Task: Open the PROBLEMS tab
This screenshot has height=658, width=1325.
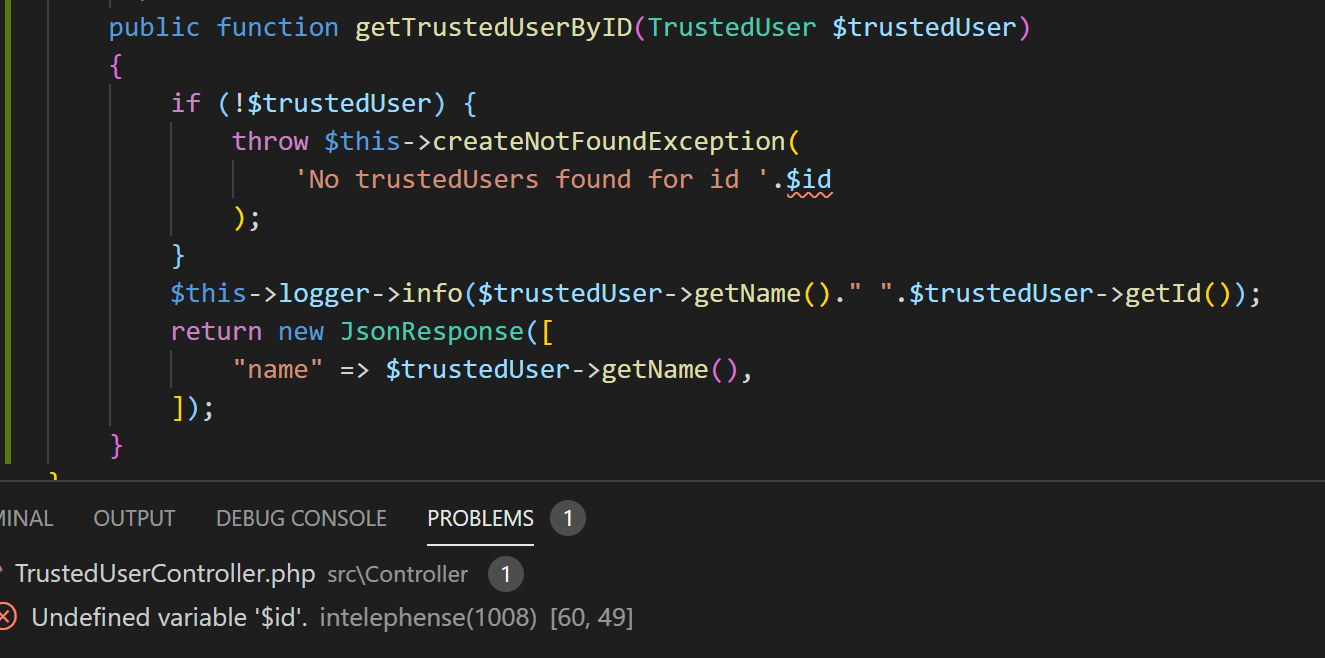Action: (481, 518)
